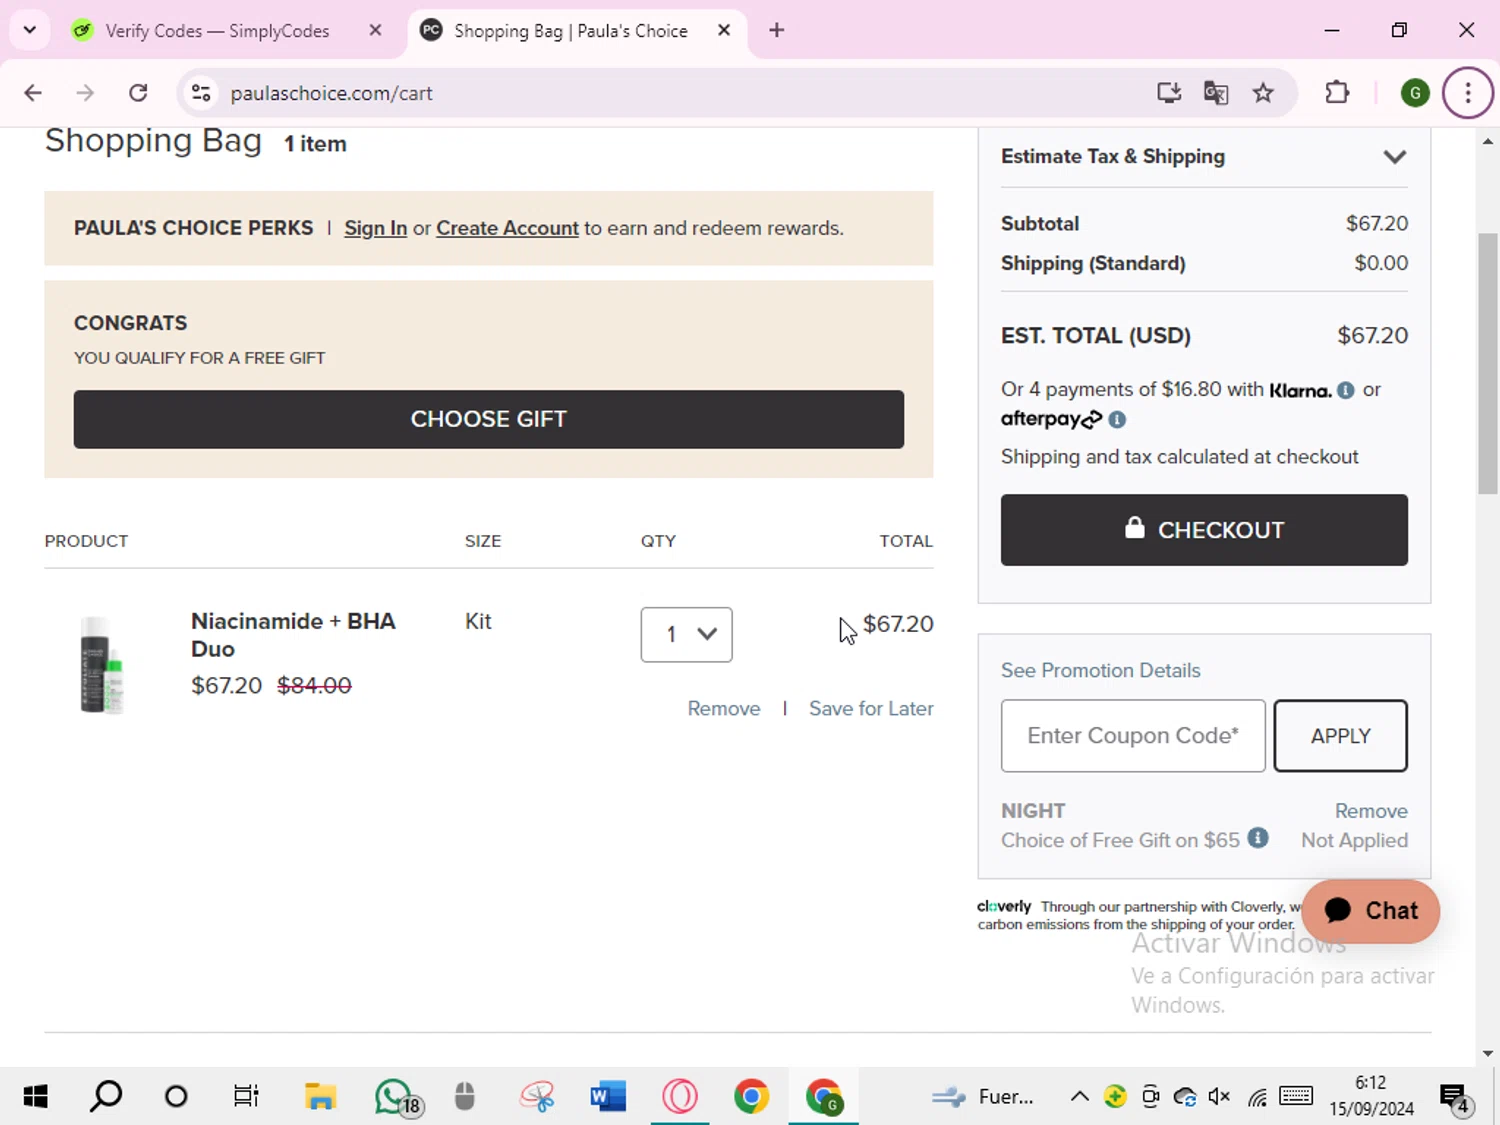This screenshot has width=1500, height=1125.
Task: Click the Afterpay info icon
Action: [1117, 420]
